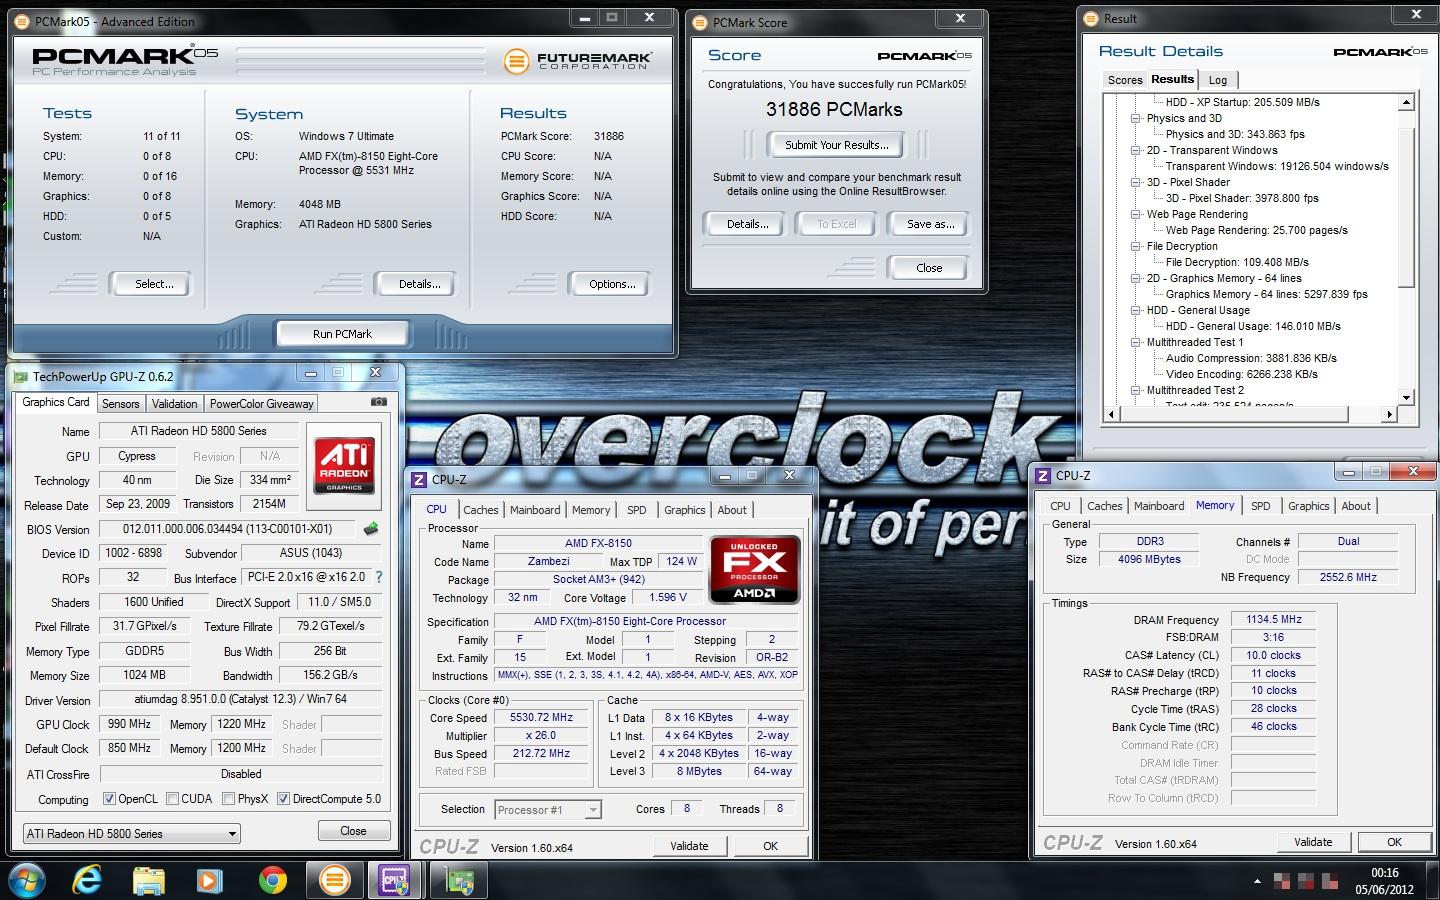The width and height of the screenshot is (1440, 900).
Task: Click scroll right arrow in Result tree
Action: [1389, 414]
